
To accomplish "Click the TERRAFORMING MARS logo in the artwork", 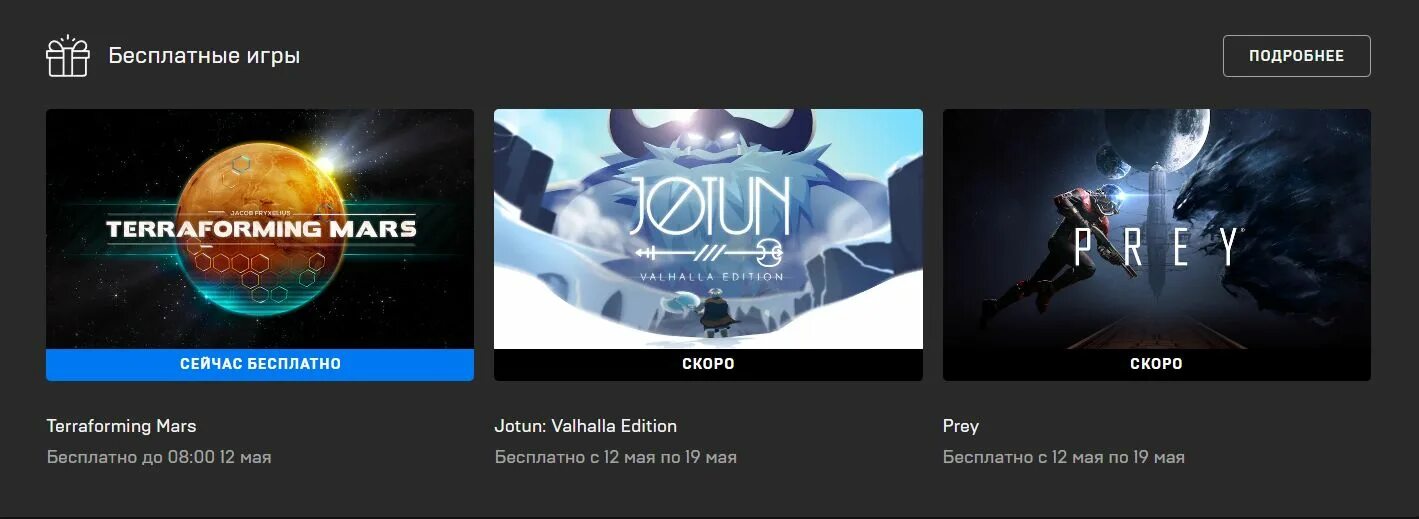I will point(261,226).
